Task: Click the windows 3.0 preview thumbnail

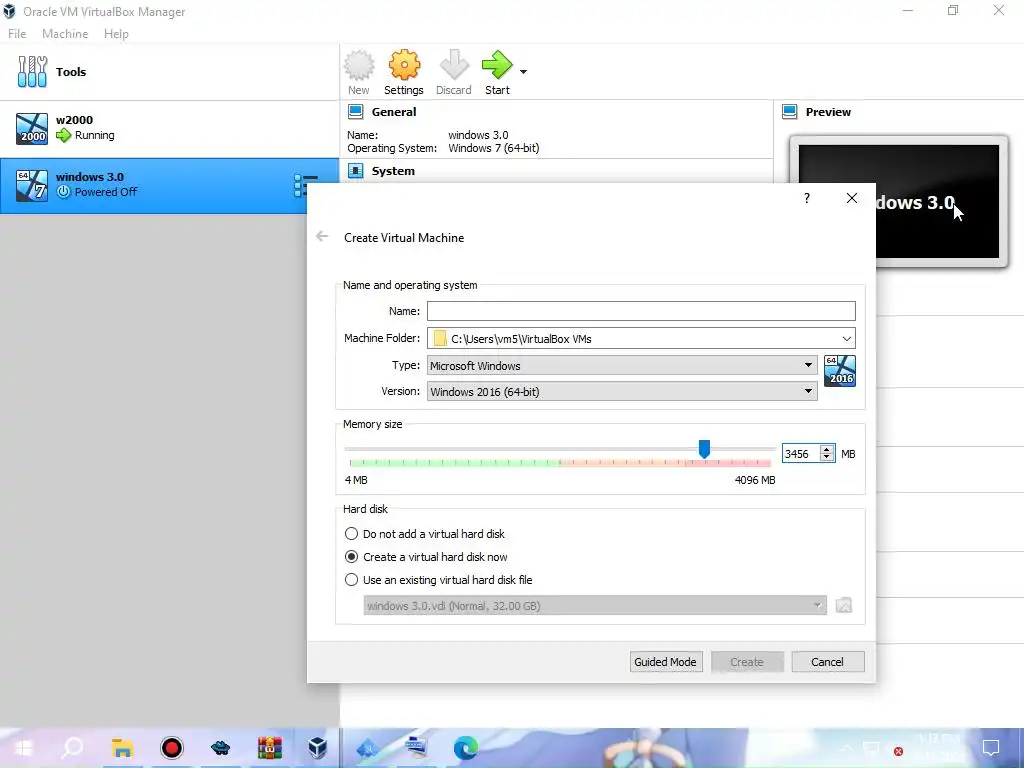Action: (938, 201)
